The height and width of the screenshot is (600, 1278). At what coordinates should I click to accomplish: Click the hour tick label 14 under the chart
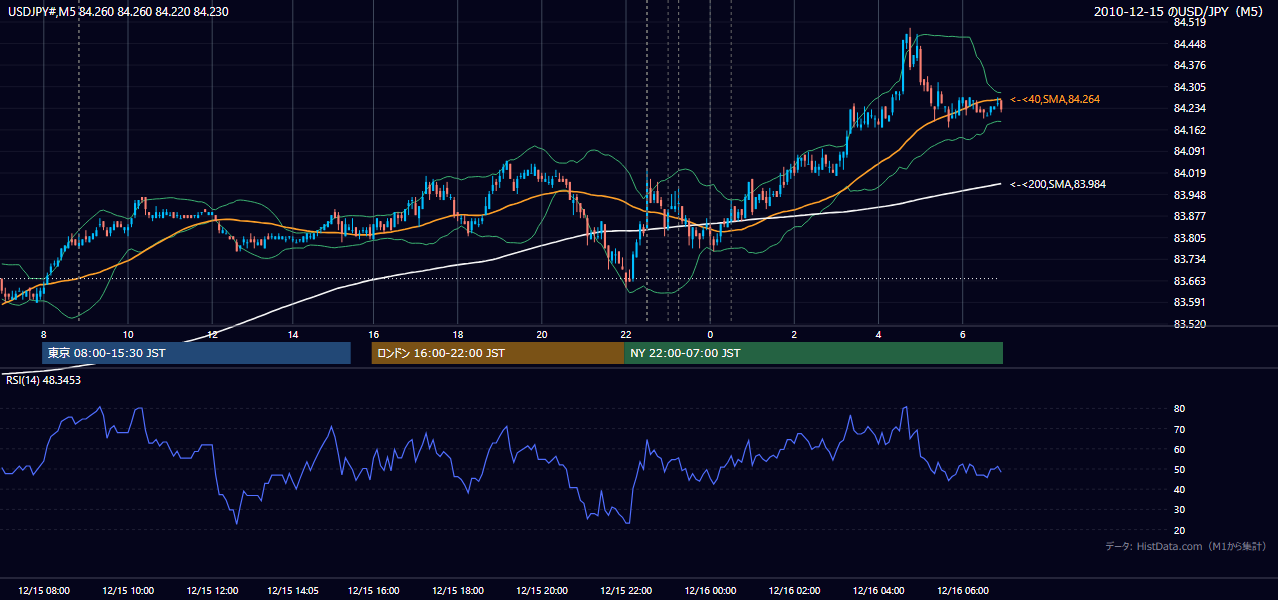pos(293,334)
